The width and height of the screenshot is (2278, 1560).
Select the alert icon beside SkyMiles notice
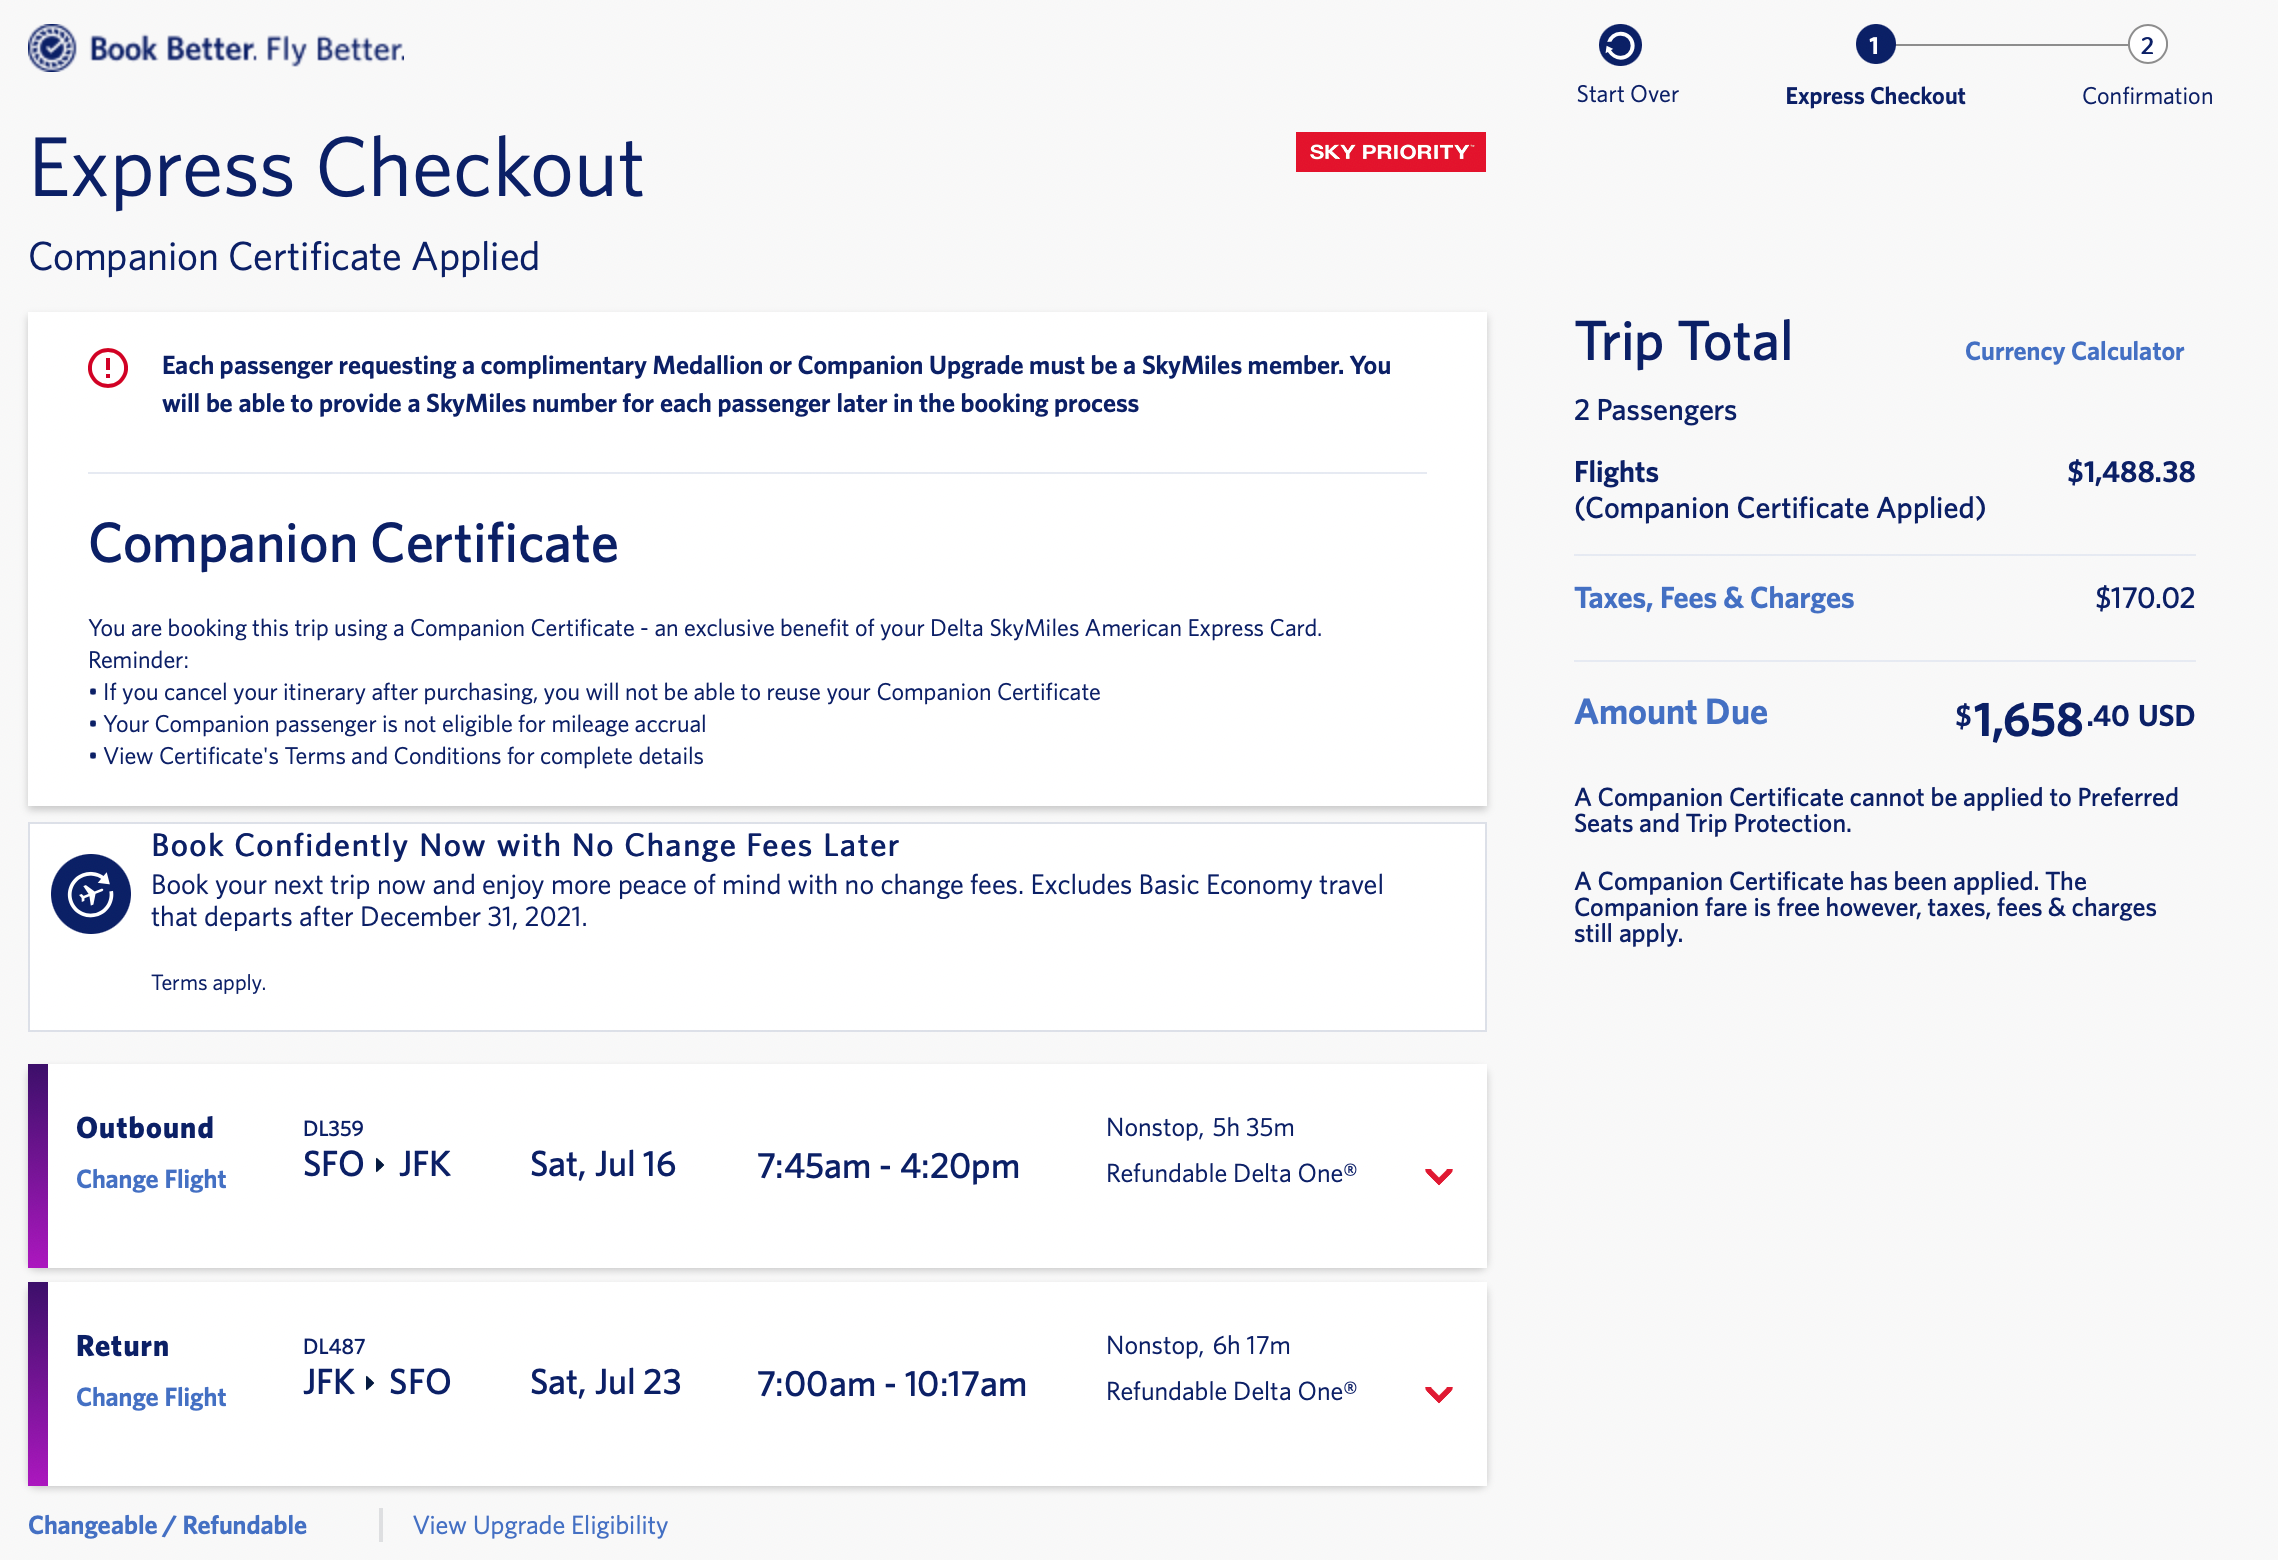[105, 368]
